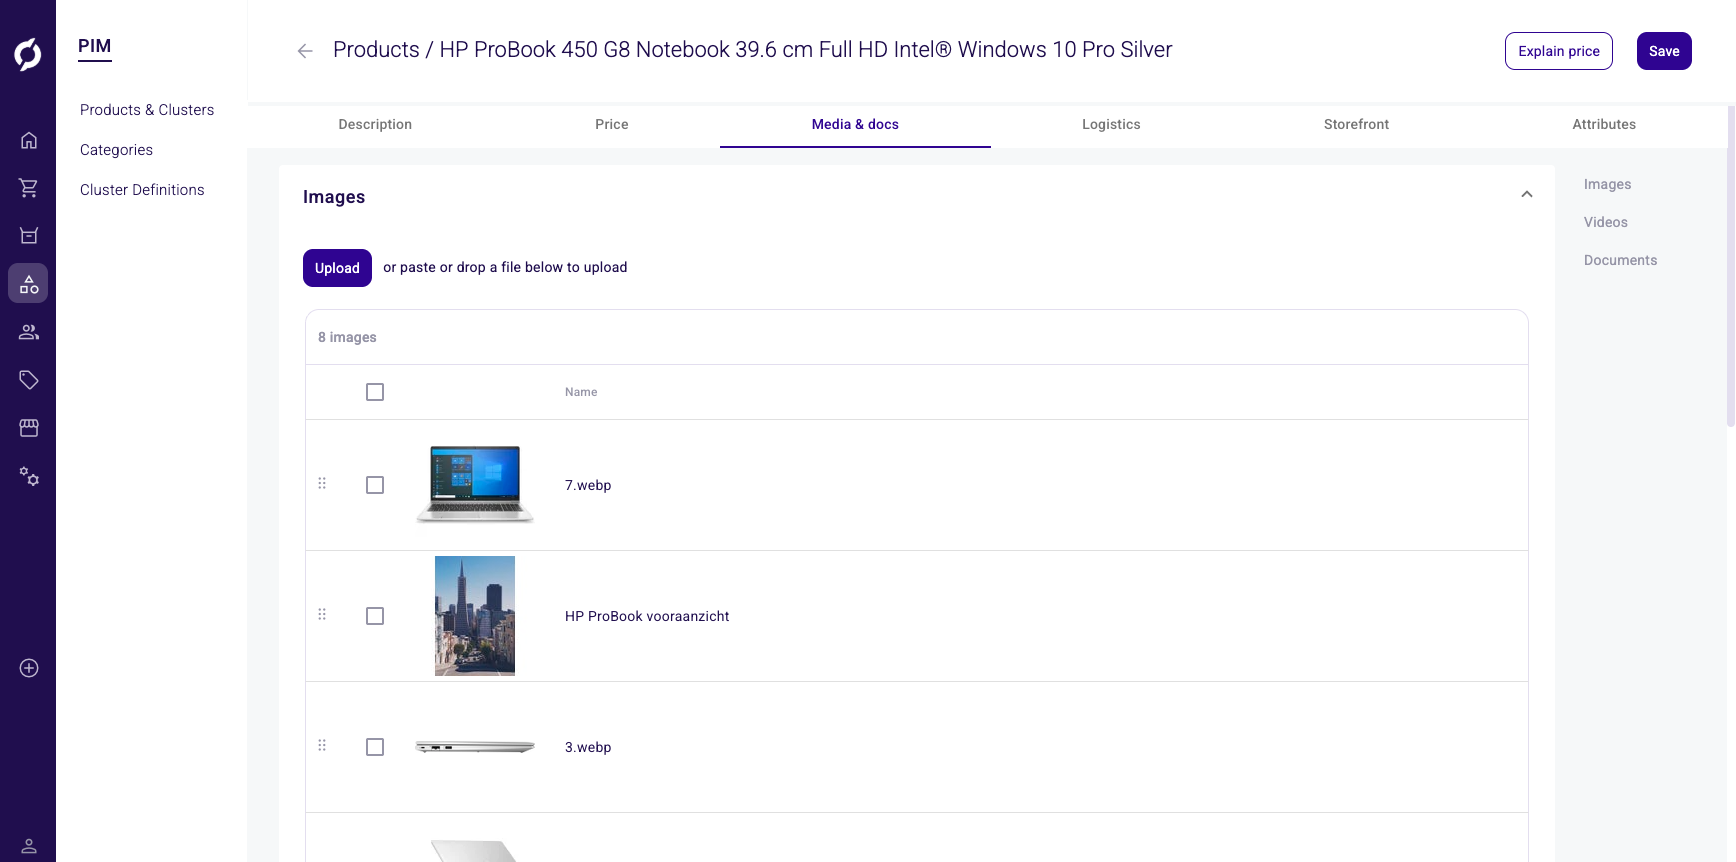Open the shop front icon in sidebar
Viewport: 1736px width, 862px height.
click(29, 428)
